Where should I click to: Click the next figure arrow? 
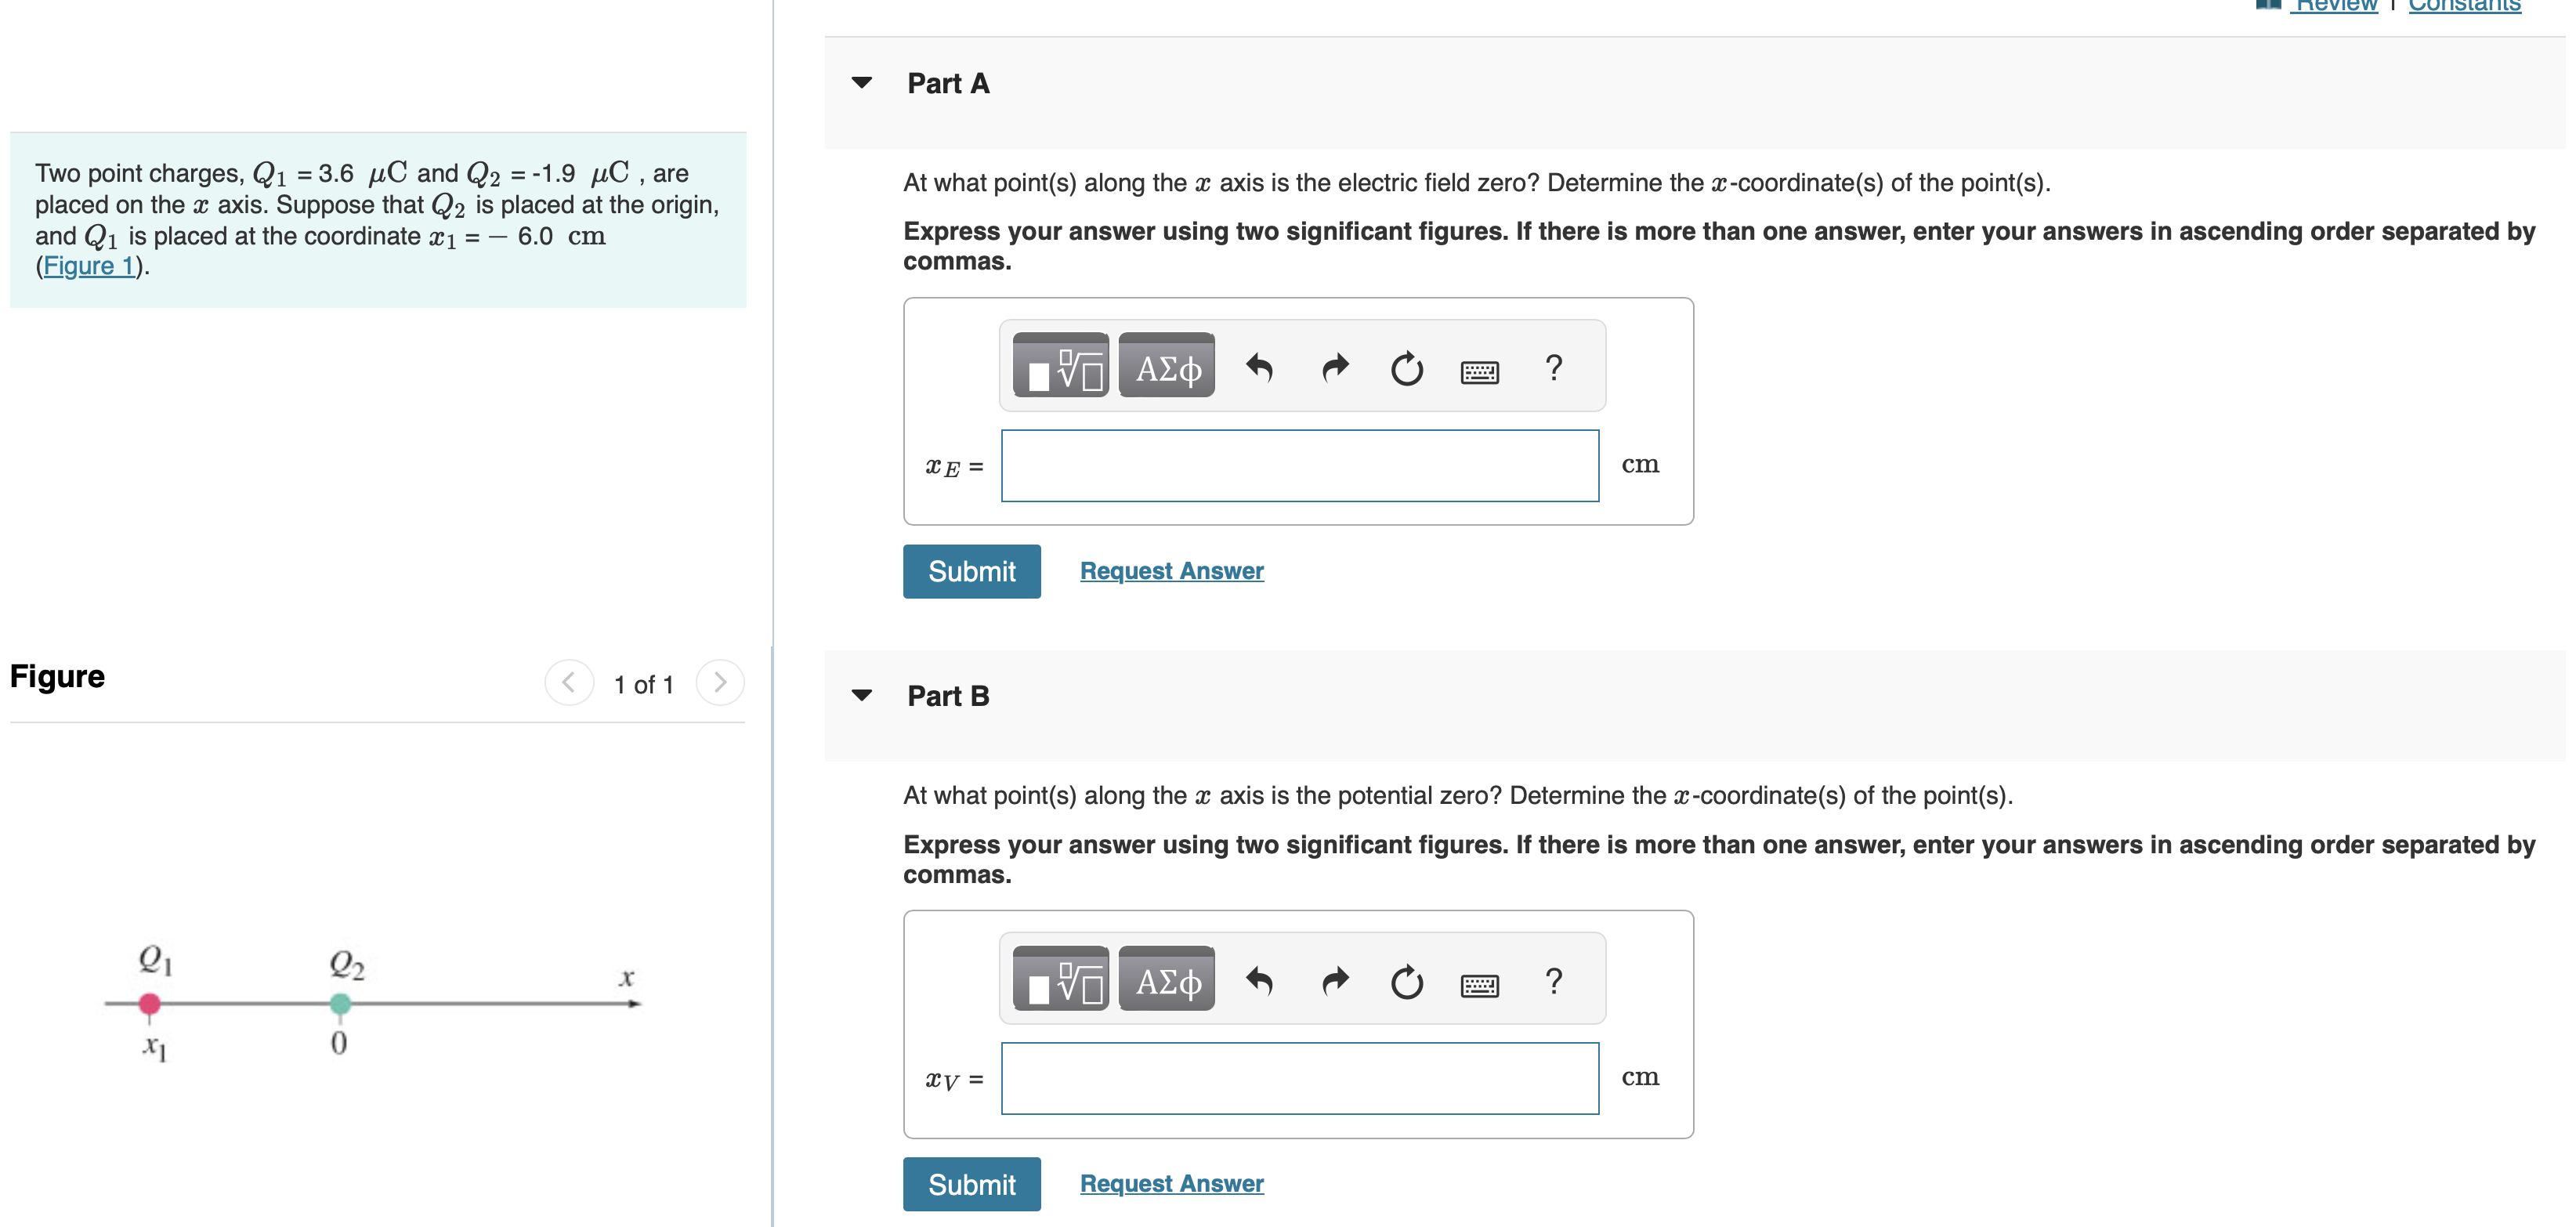click(x=720, y=683)
